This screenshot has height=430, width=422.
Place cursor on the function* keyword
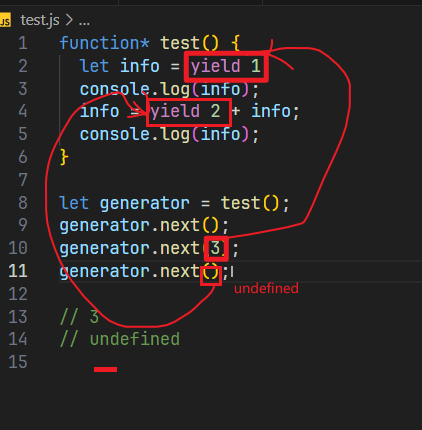coord(104,43)
